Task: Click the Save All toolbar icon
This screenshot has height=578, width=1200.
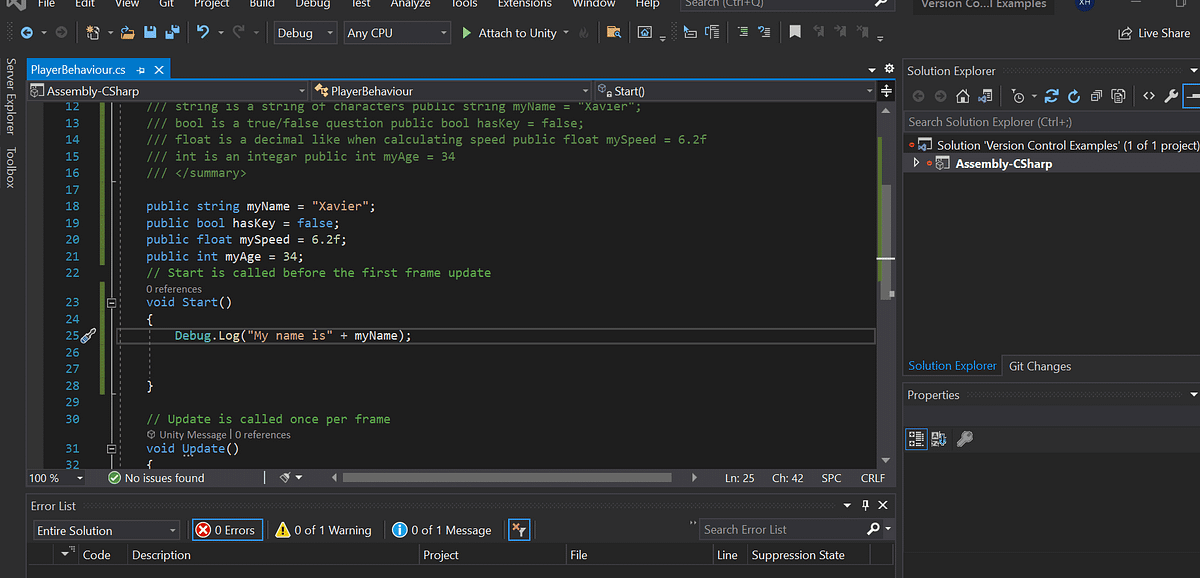Action: point(170,33)
